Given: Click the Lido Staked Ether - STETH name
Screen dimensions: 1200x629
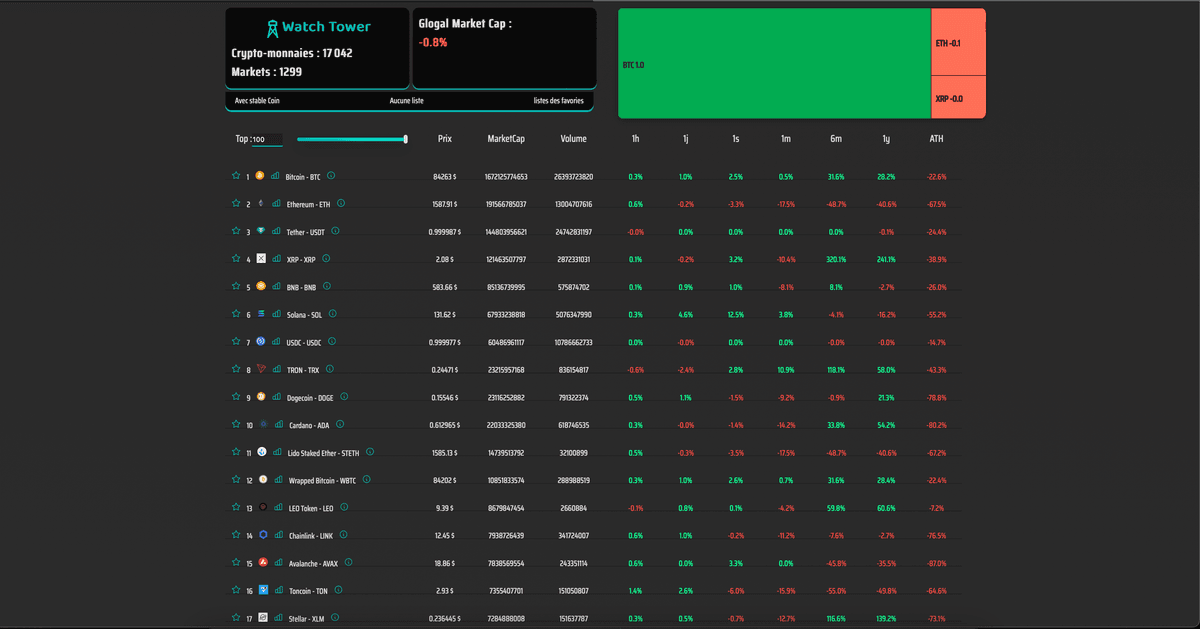Looking at the screenshot, I should tap(323, 453).
